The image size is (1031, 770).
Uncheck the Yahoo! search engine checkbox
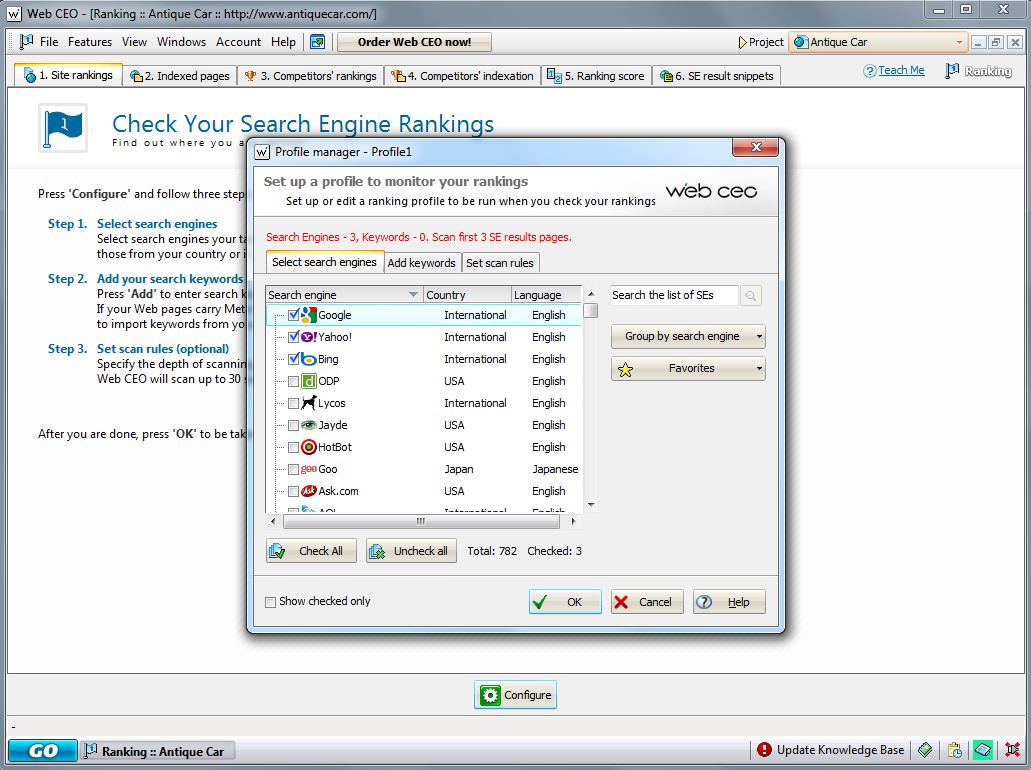pos(294,337)
